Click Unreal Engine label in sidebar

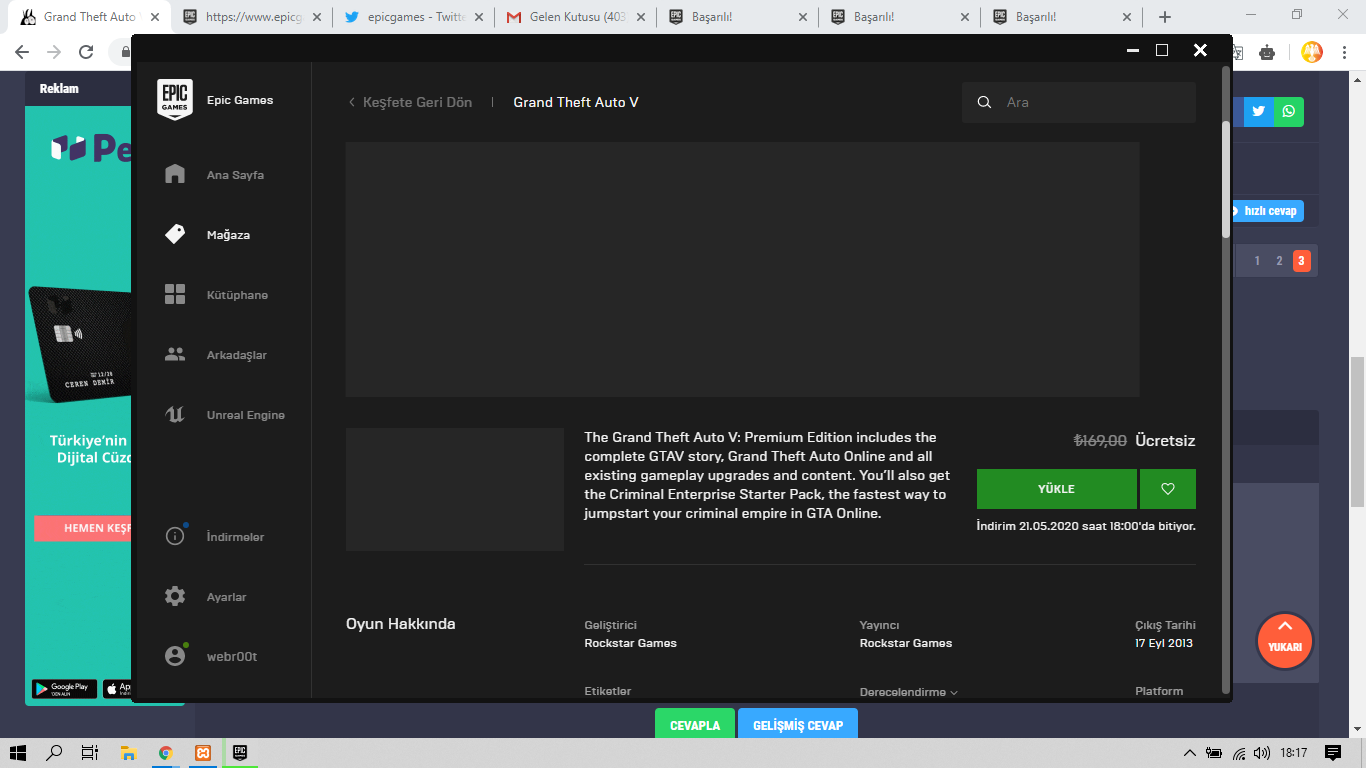tap(246, 415)
